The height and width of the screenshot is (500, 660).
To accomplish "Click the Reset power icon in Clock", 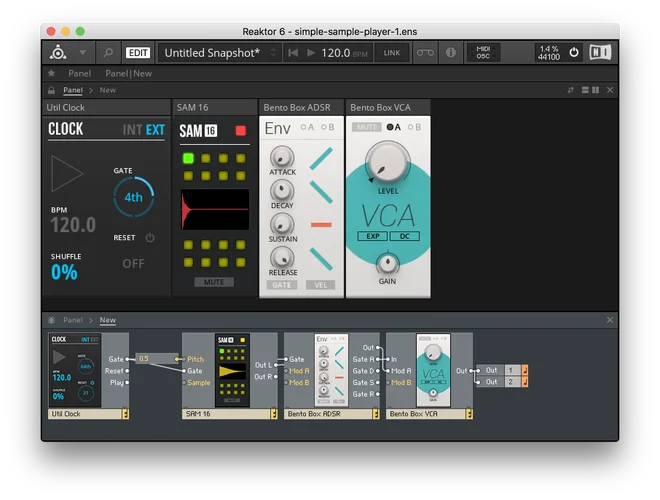I will [x=150, y=238].
